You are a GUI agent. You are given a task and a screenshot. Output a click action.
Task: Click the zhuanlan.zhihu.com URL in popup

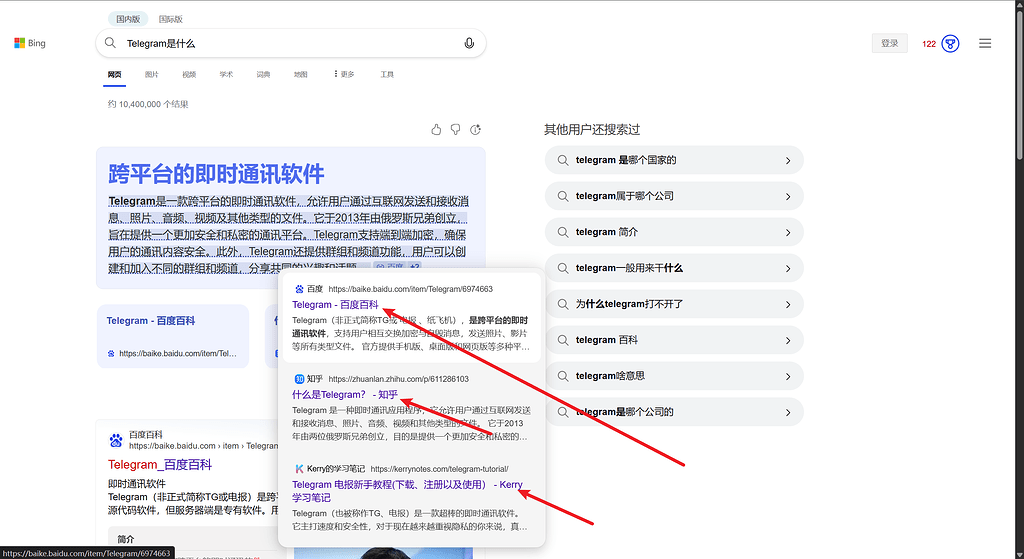[398, 379]
